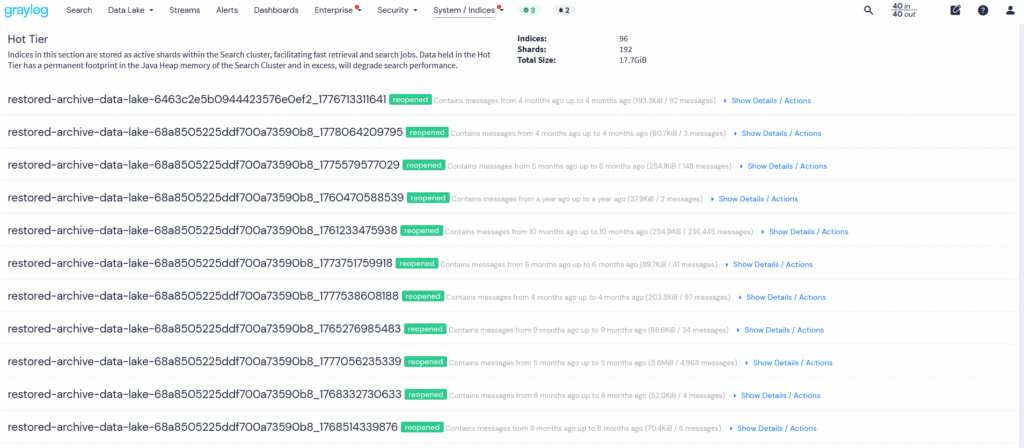Viewport: 1024px width, 448px height.
Task: Open the Data Lake dropdown menu
Action: point(131,10)
